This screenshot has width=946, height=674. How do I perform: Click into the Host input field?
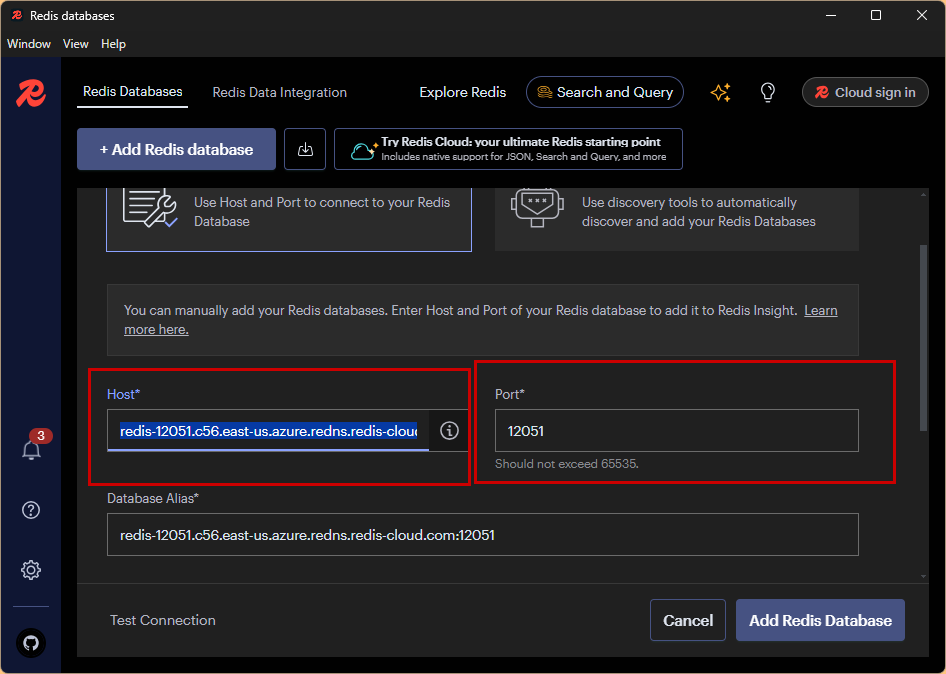click(x=268, y=431)
